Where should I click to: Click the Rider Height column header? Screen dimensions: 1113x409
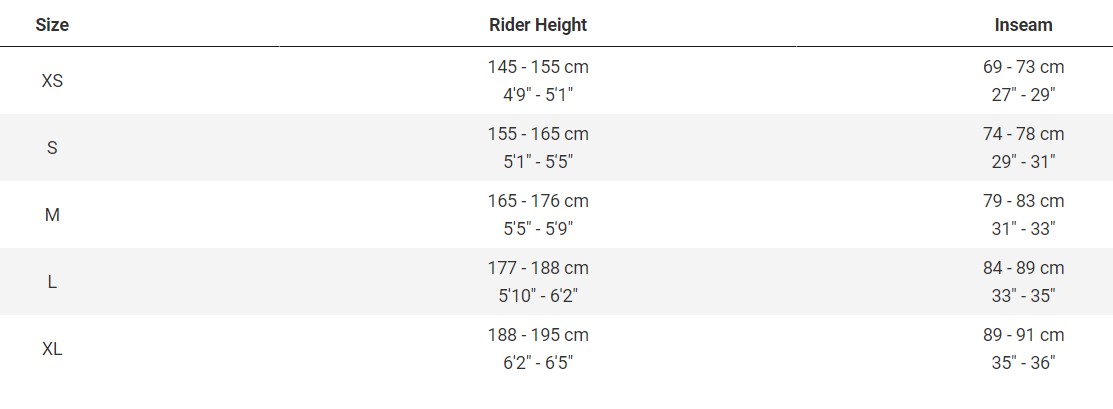538,25
